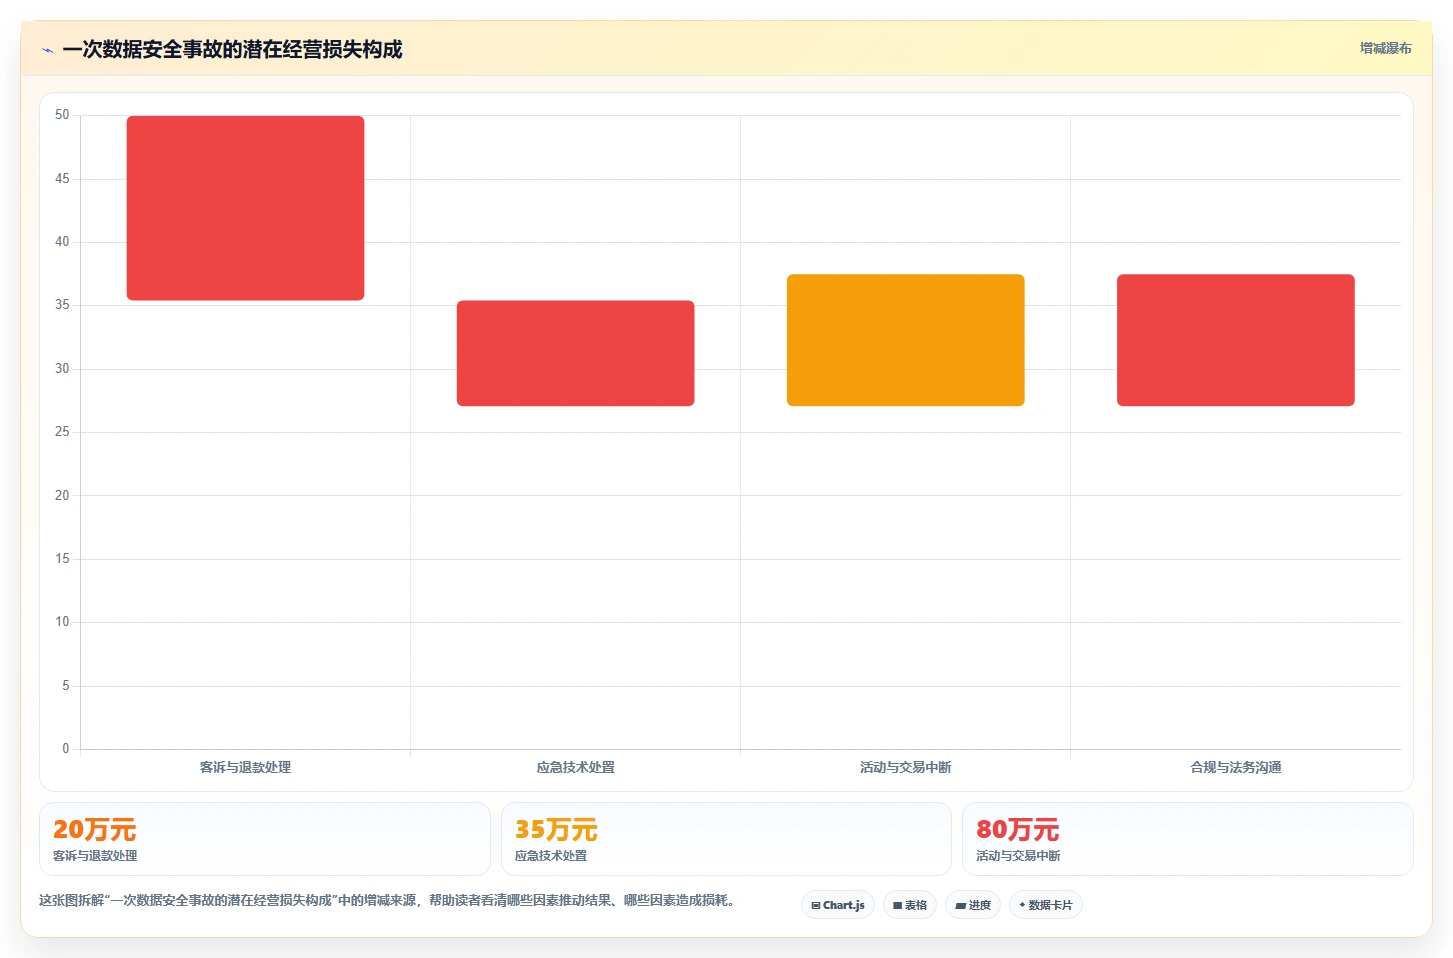
Task: Click the orange bar for 活动与交易中断
Action: pos(905,340)
